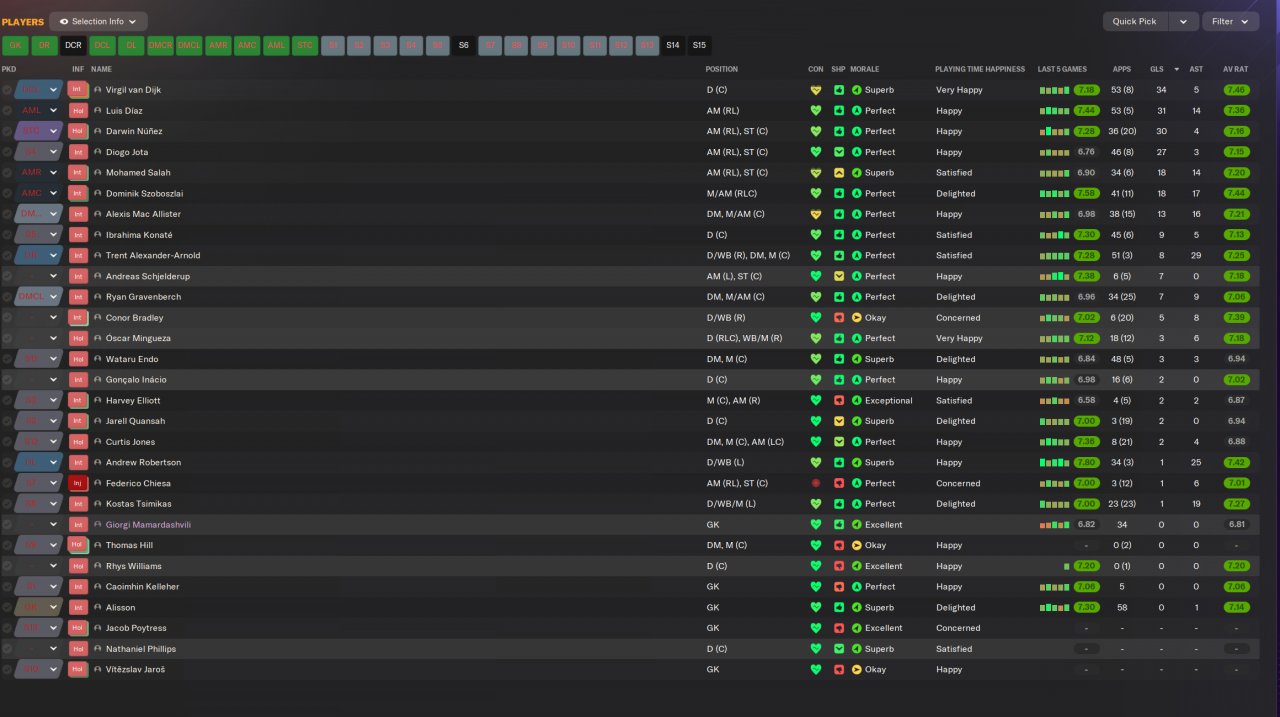This screenshot has width=1280, height=717.
Task: Toggle picked circle for Conor Bradley
Action: click(7, 318)
